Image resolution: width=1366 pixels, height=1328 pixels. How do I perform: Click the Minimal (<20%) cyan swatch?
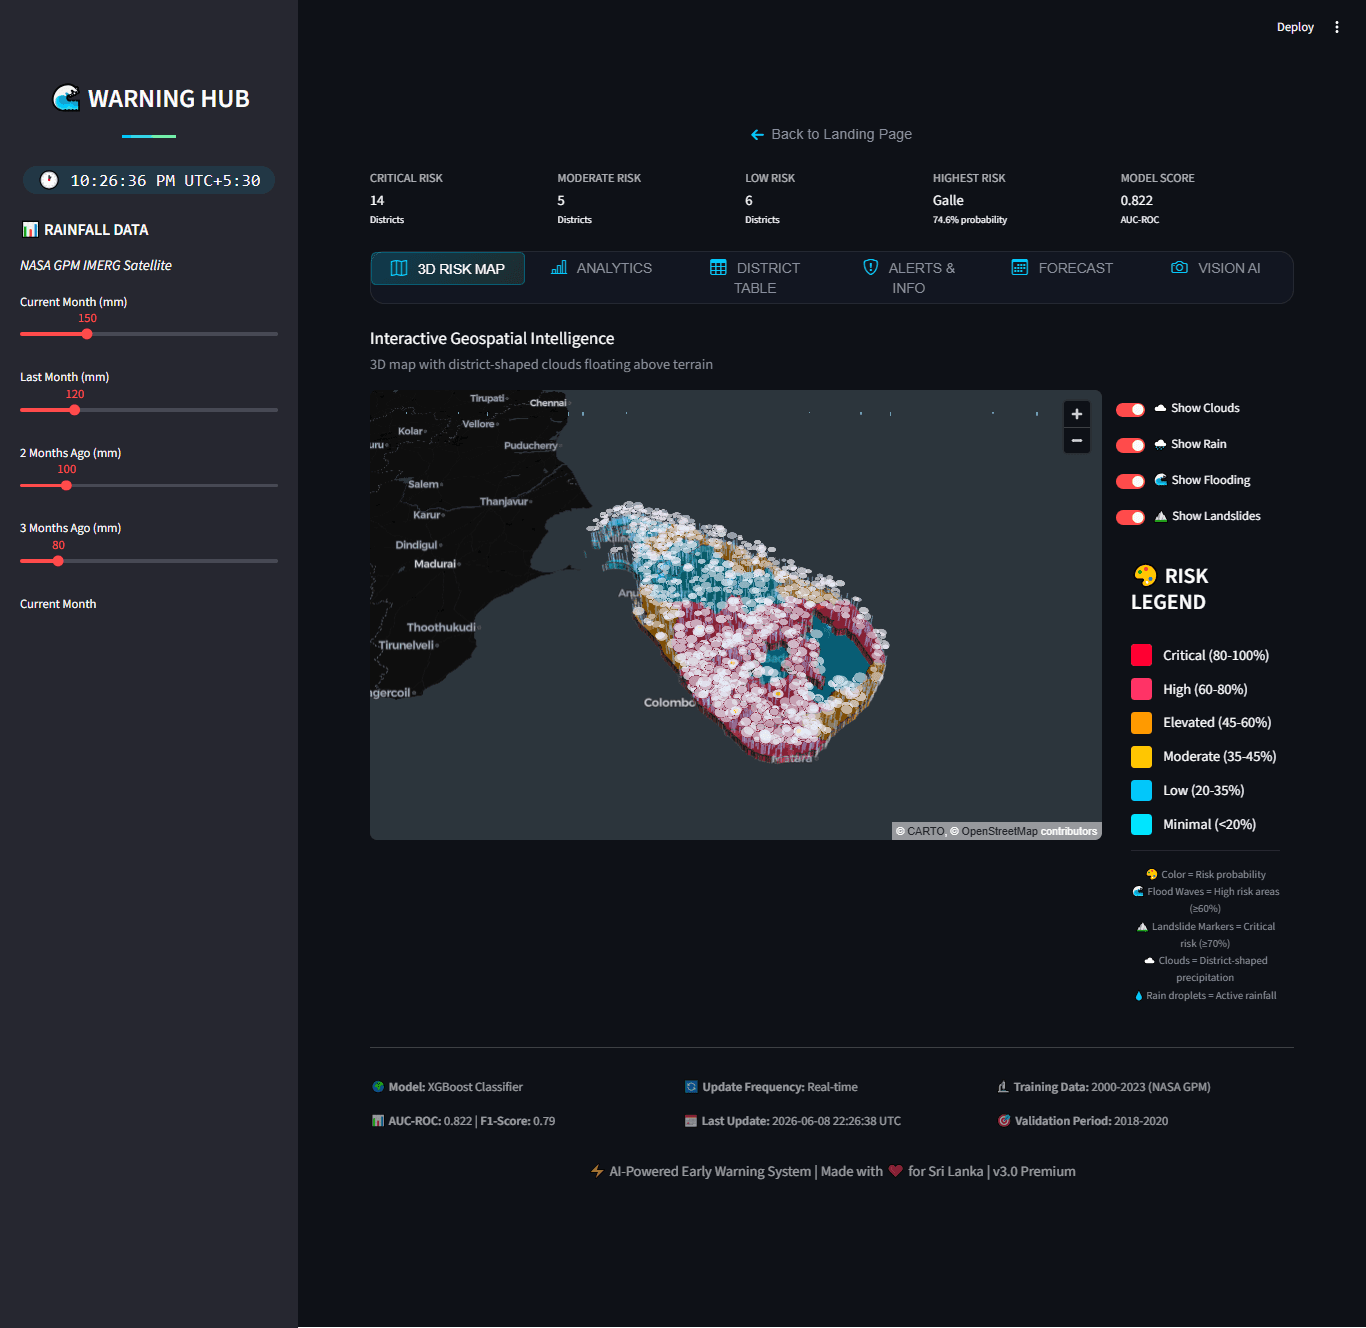[x=1141, y=824]
